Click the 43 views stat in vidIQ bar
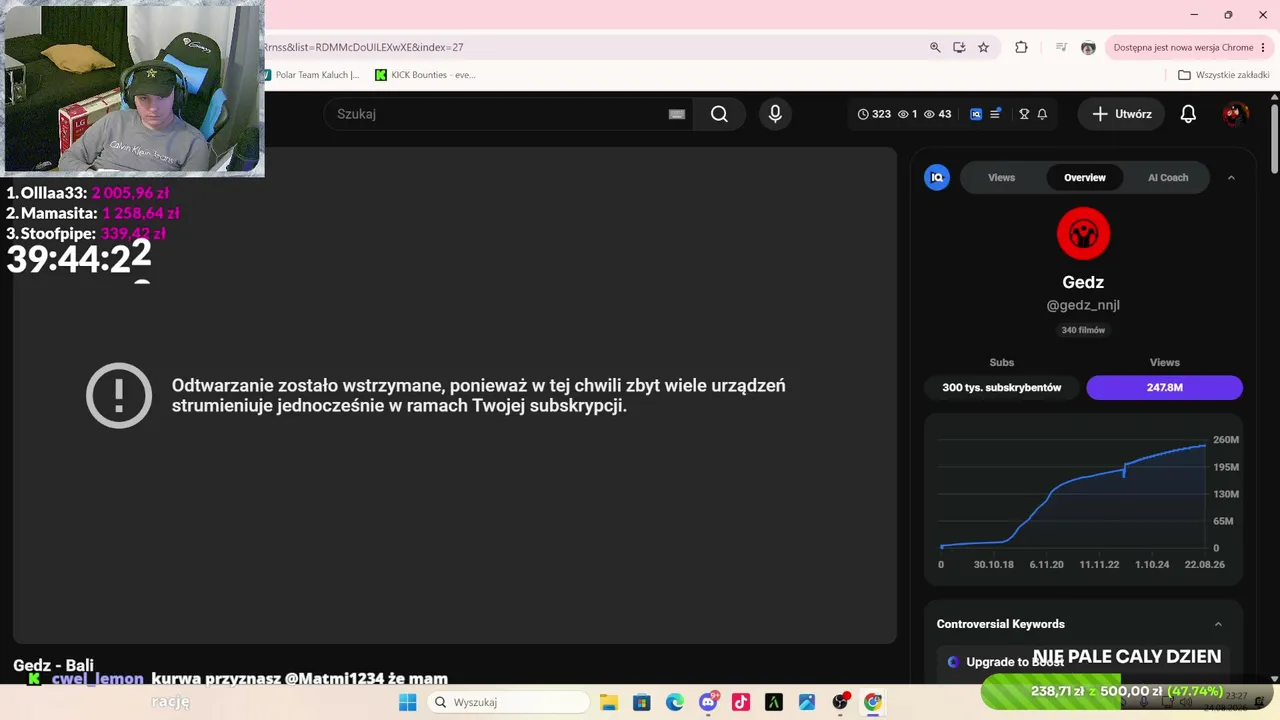Screen dimensions: 1280x720 pos(937,114)
